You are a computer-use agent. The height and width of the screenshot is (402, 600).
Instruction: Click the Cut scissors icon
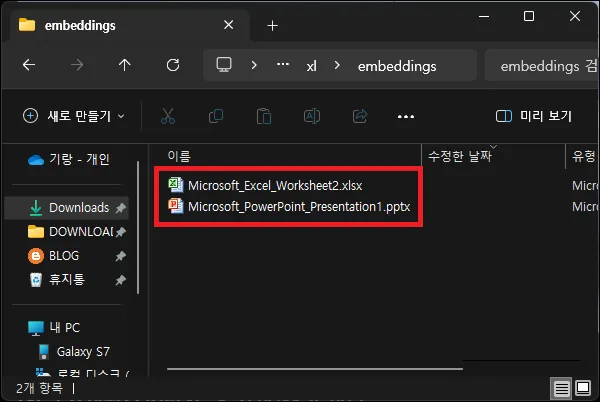coord(168,116)
